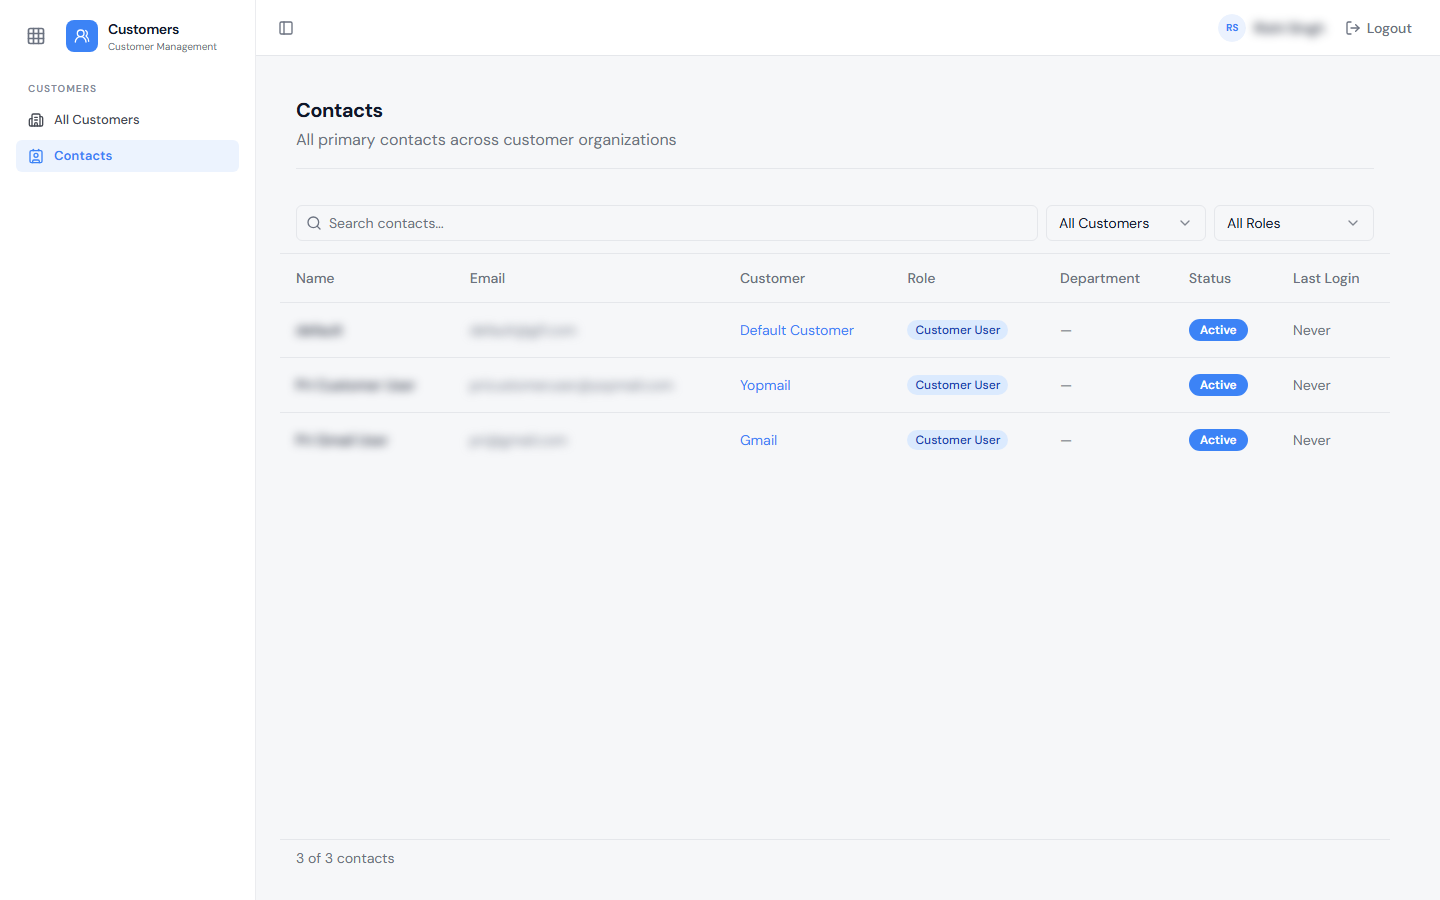The width and height of the screenshot is (1440, 900).
Task: Click Never in the Yopmail row
Action: tap(1311, 385)
